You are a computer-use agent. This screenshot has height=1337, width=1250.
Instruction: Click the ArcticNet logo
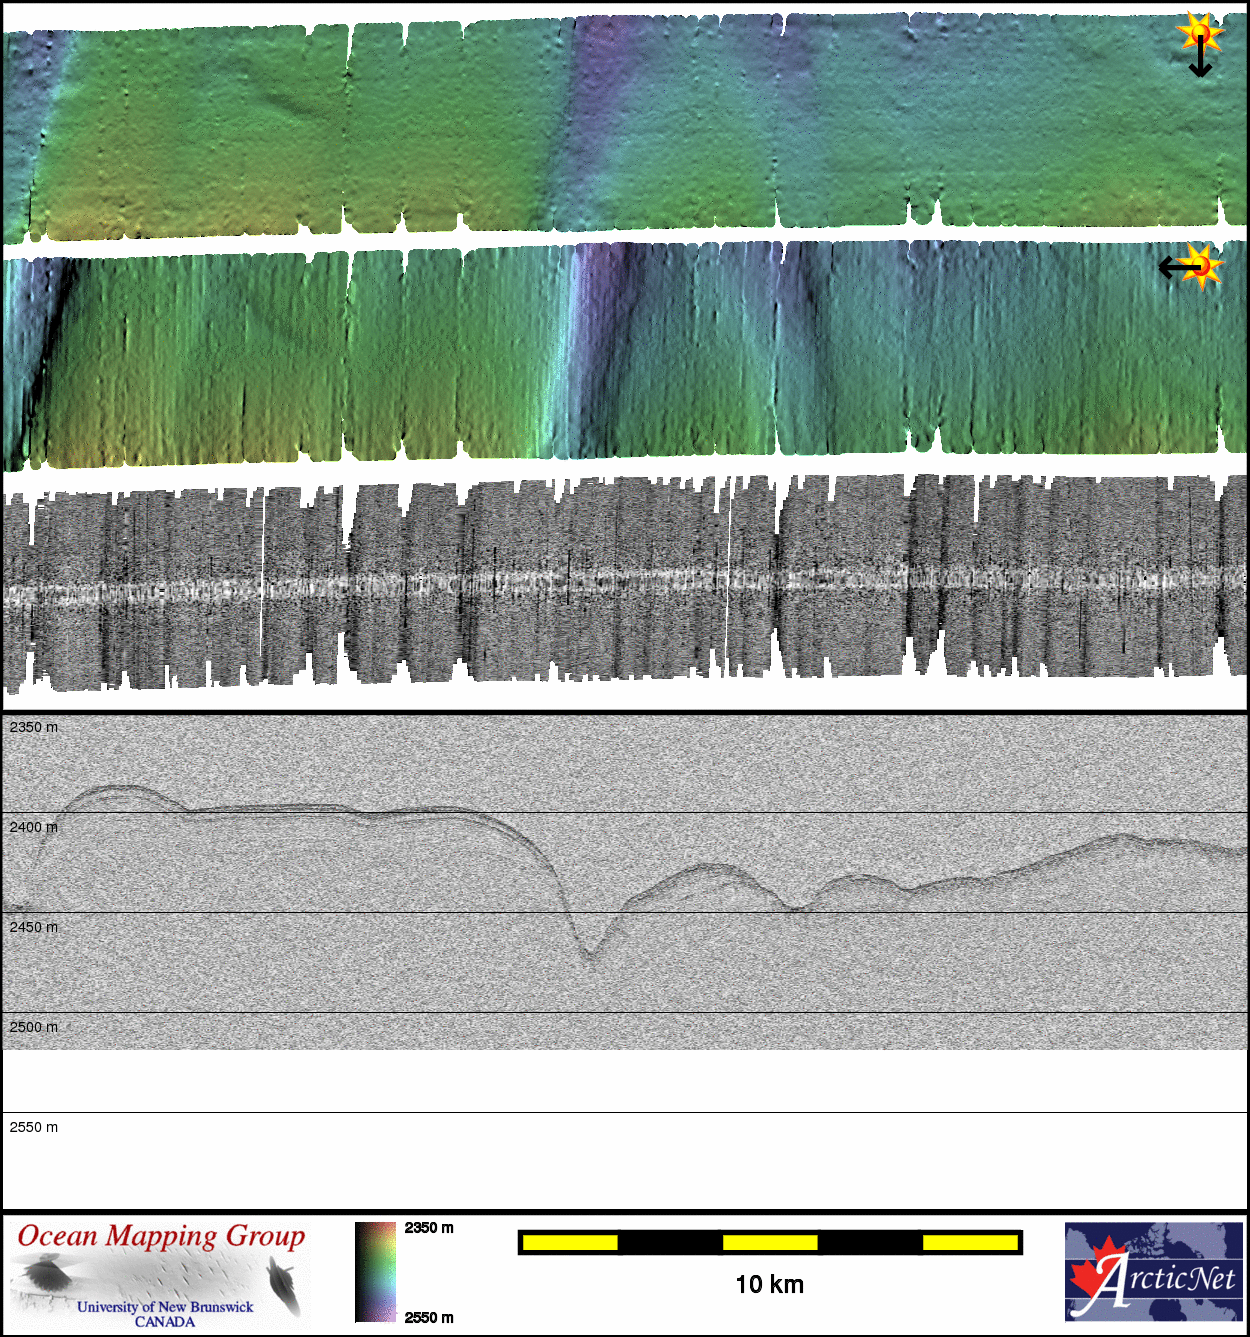pyautogui.click(x=1154, y=1271)
